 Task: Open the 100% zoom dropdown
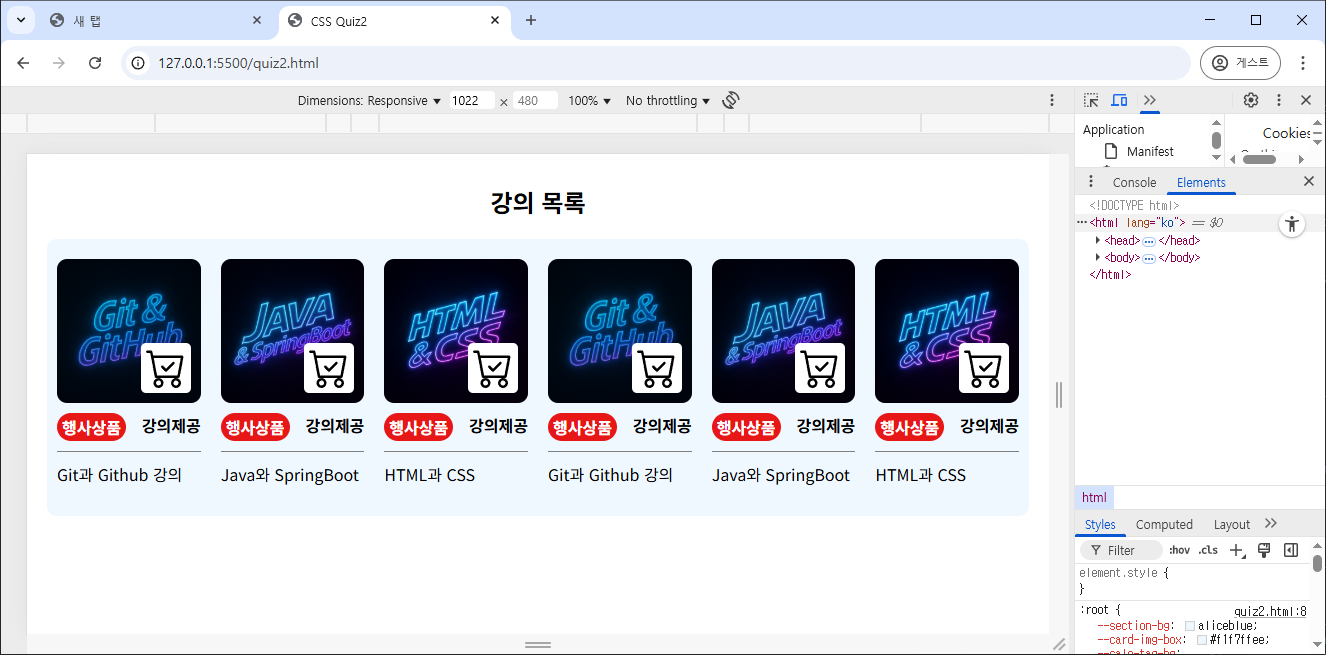(589, 101)
